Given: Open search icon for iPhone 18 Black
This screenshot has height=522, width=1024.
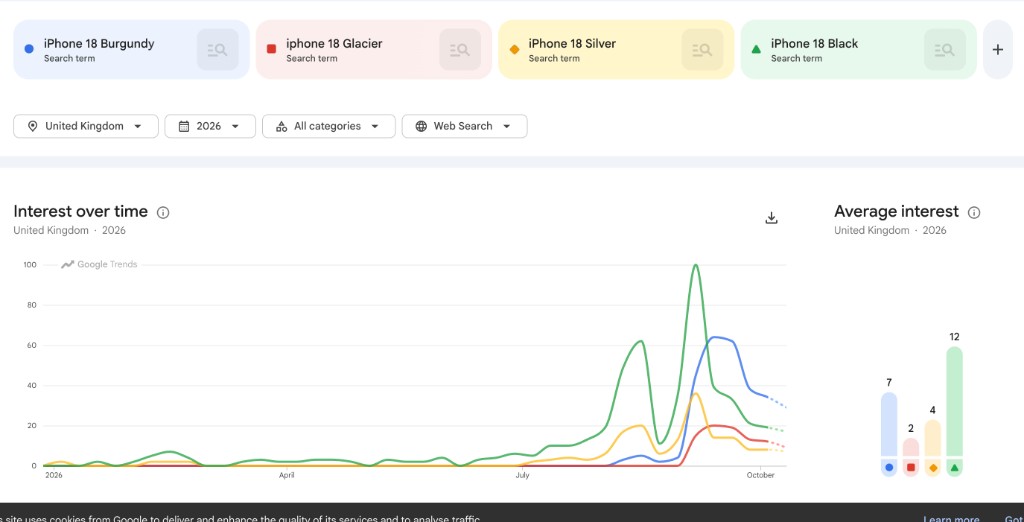Looking at the screenshot, I should (944, 50).
